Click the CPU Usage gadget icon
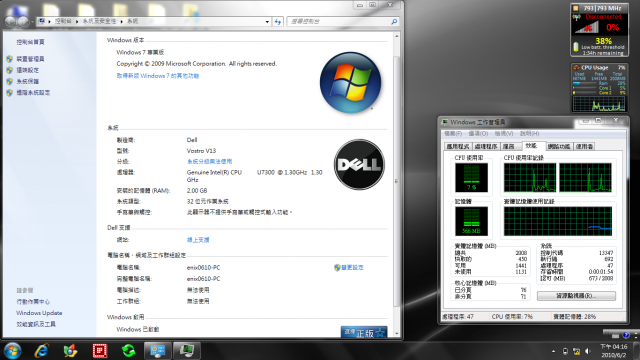This screenshot has width=640, height=360. 576,67
